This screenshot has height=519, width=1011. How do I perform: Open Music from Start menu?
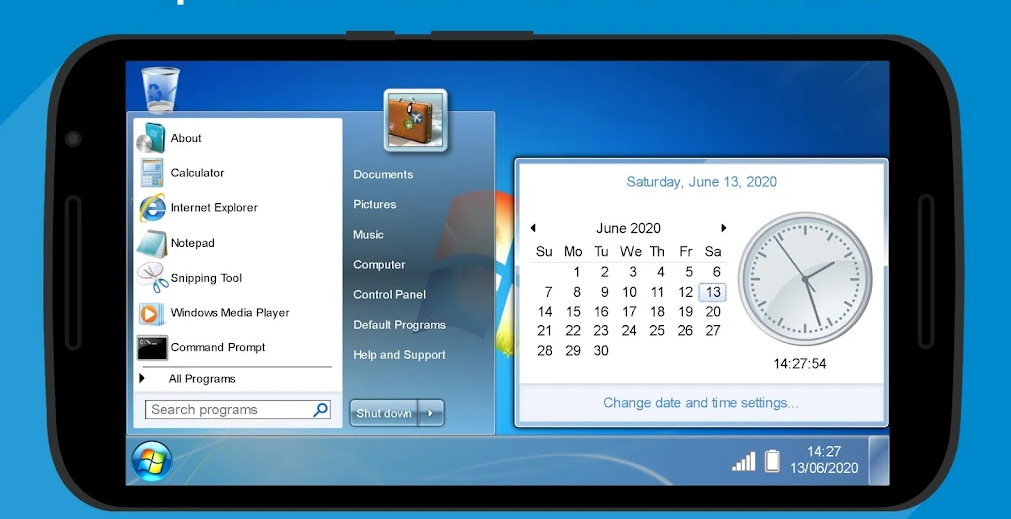tap(368, 235)
